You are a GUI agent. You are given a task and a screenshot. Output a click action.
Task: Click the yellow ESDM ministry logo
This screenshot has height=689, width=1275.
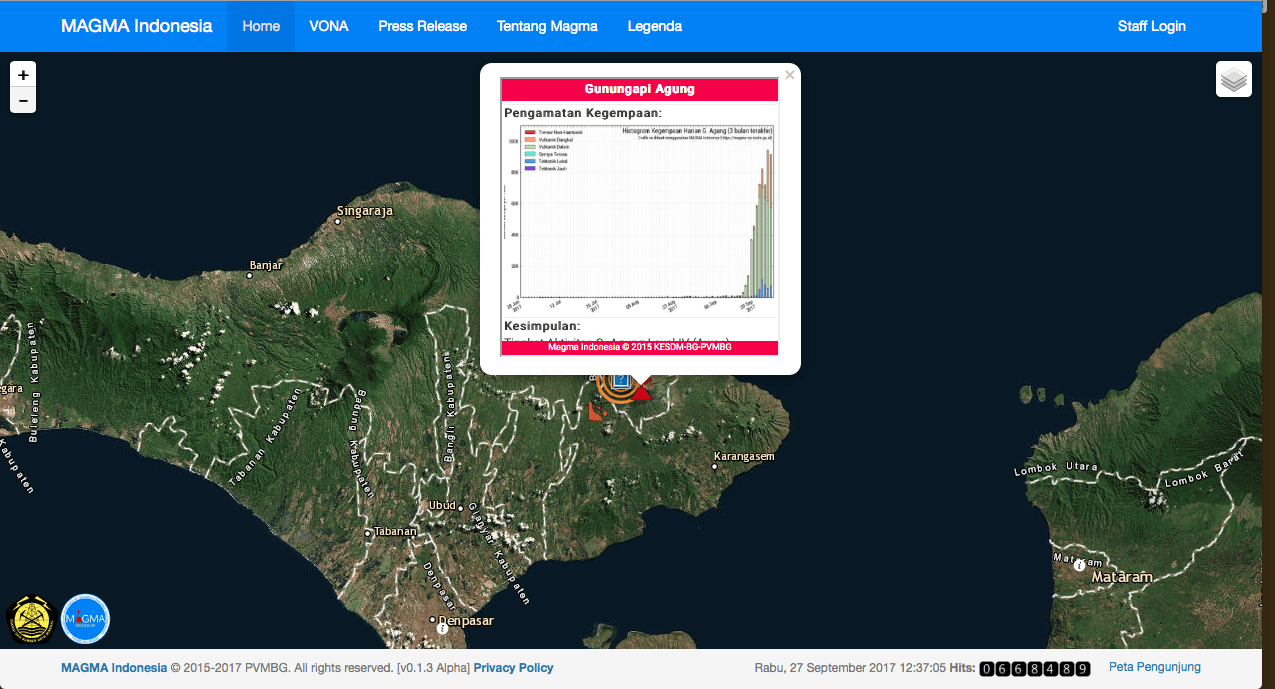[x=31, y=619]
